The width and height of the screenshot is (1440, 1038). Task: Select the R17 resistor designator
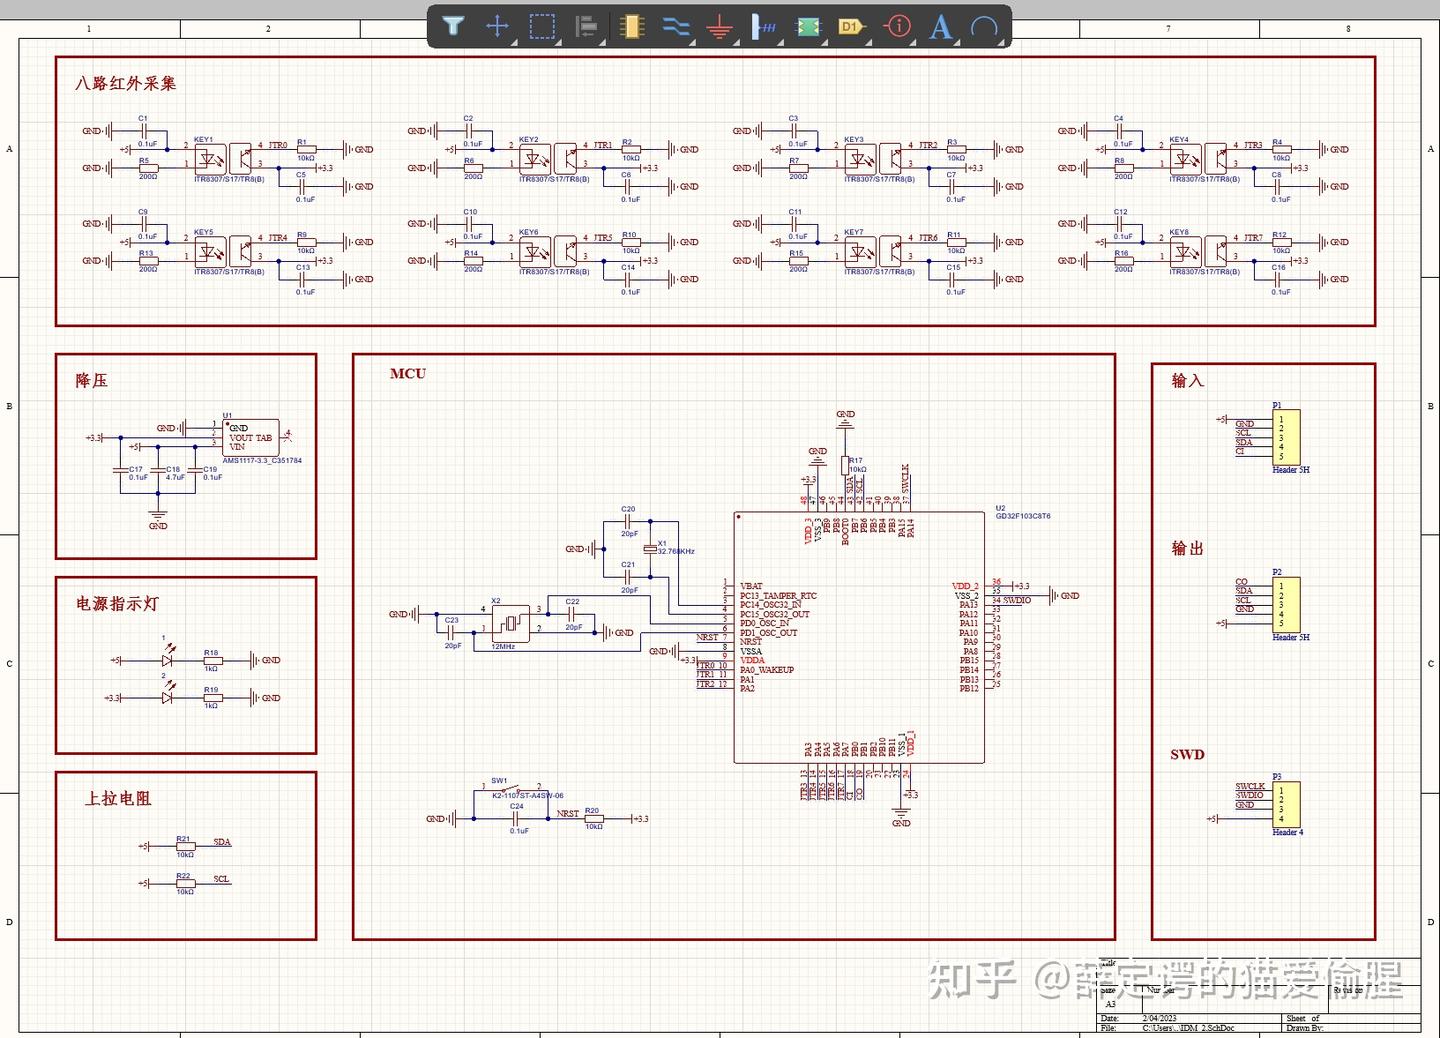[856, 461]
